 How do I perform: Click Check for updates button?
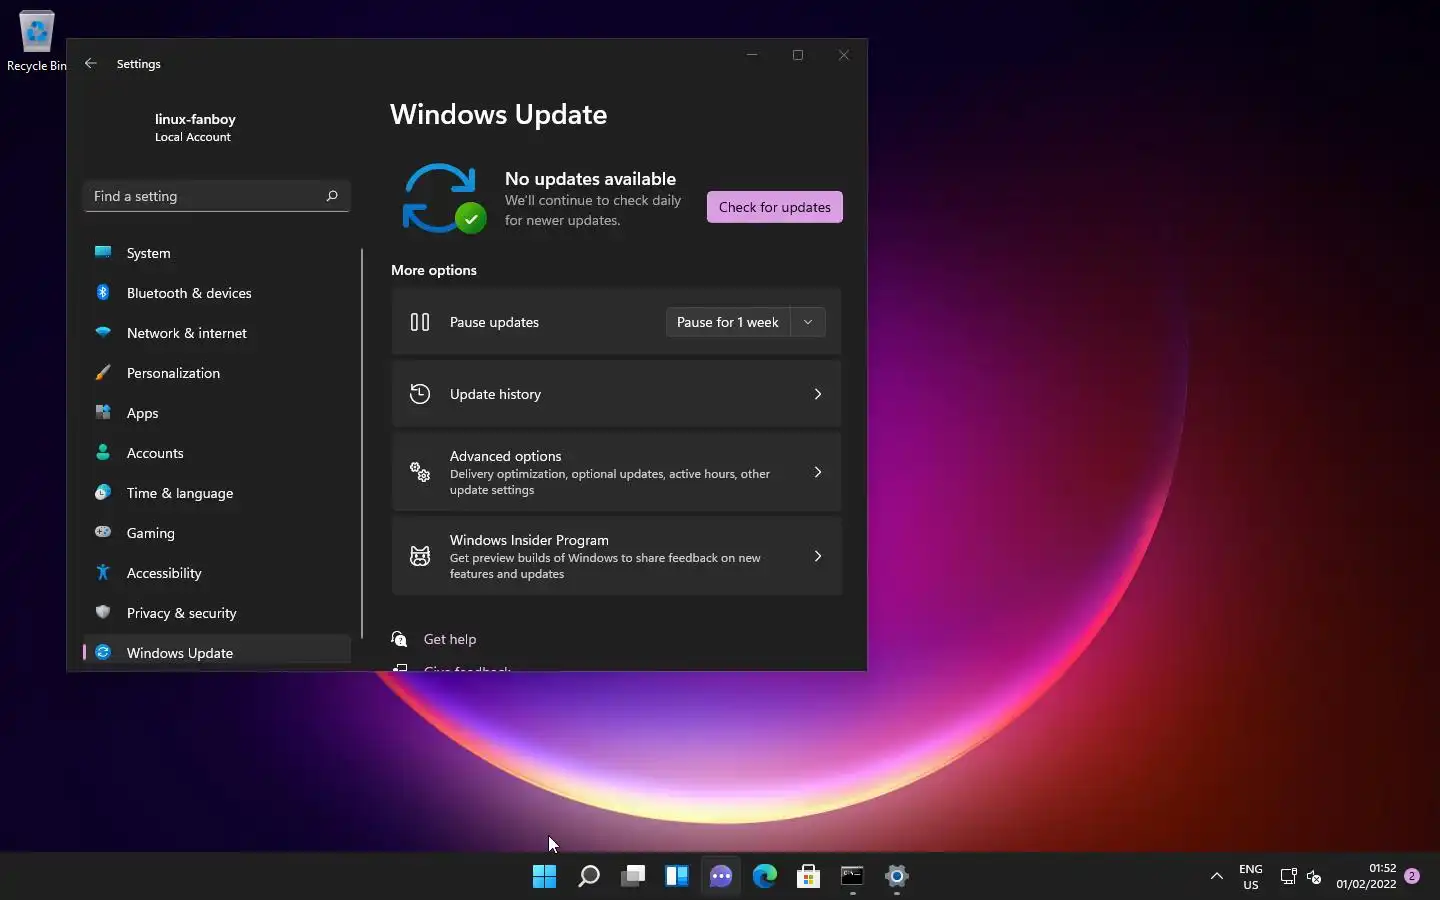coord(775,207)
